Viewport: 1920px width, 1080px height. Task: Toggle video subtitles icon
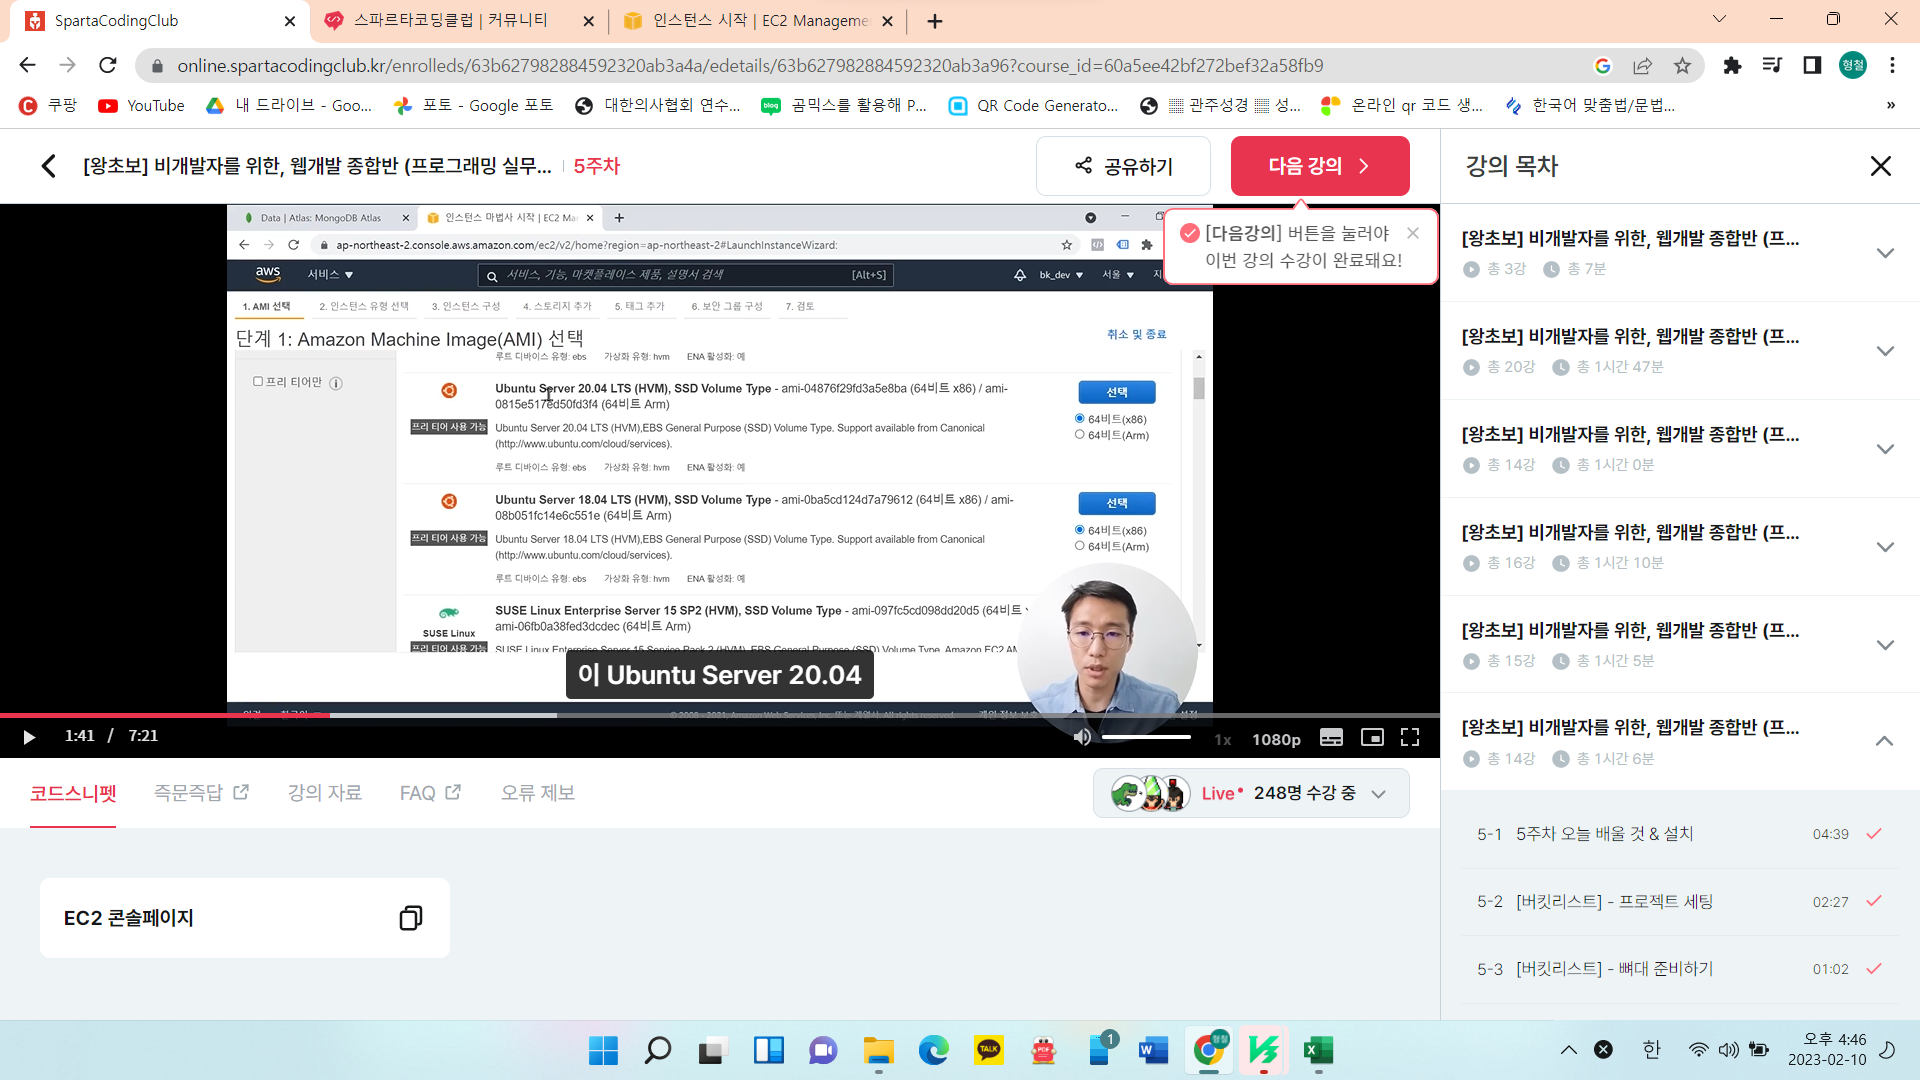tap(1331, 737)
